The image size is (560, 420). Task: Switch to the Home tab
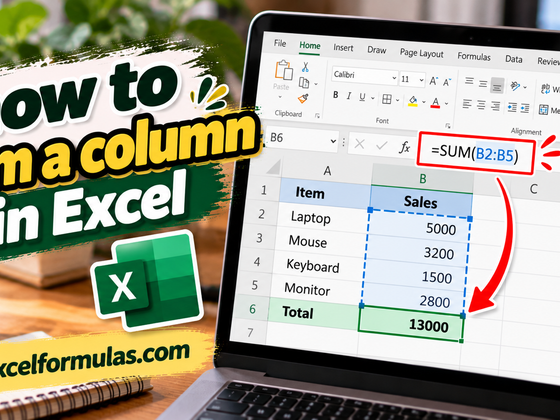tap(310, 46)
